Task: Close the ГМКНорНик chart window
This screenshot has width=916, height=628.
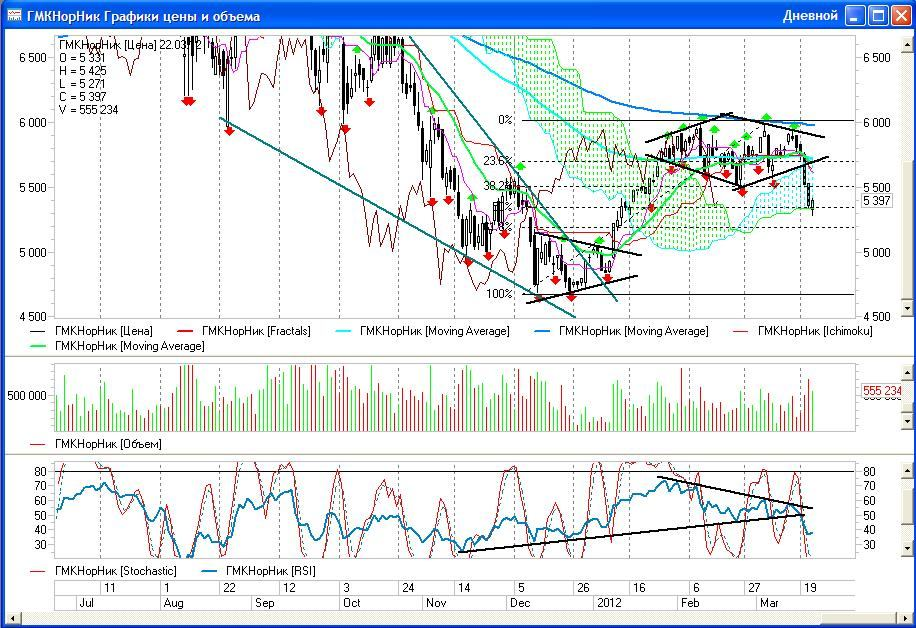Action: tap(900, 16)
